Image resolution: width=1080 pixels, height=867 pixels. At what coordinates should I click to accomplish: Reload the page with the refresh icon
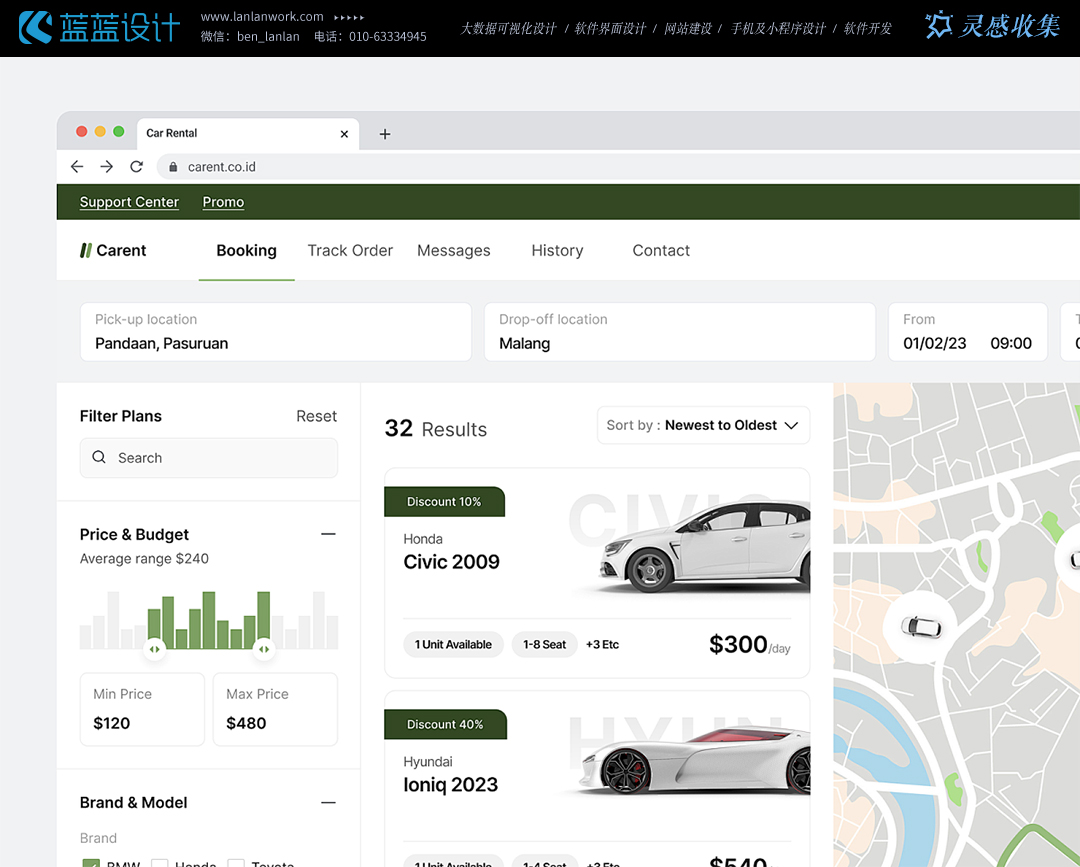point(137,167)
